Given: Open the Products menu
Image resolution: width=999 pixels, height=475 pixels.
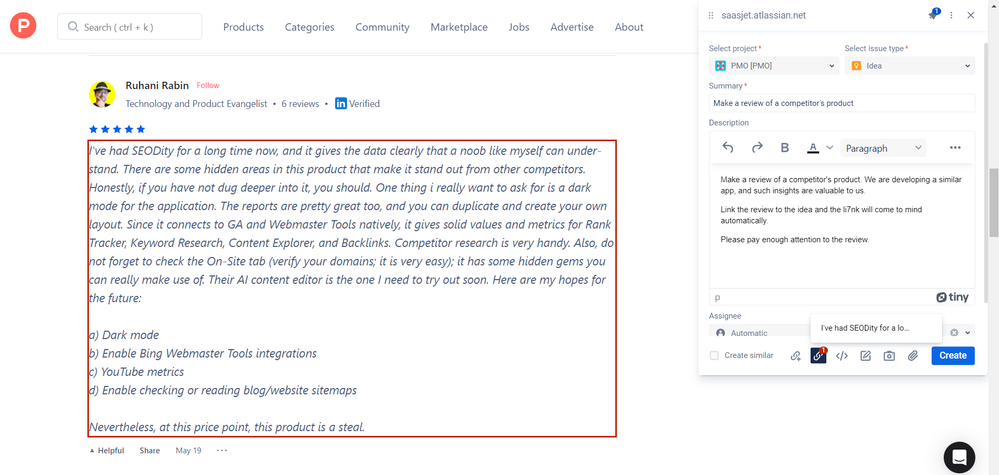Looking at the screenshot, I should [243, 27].
